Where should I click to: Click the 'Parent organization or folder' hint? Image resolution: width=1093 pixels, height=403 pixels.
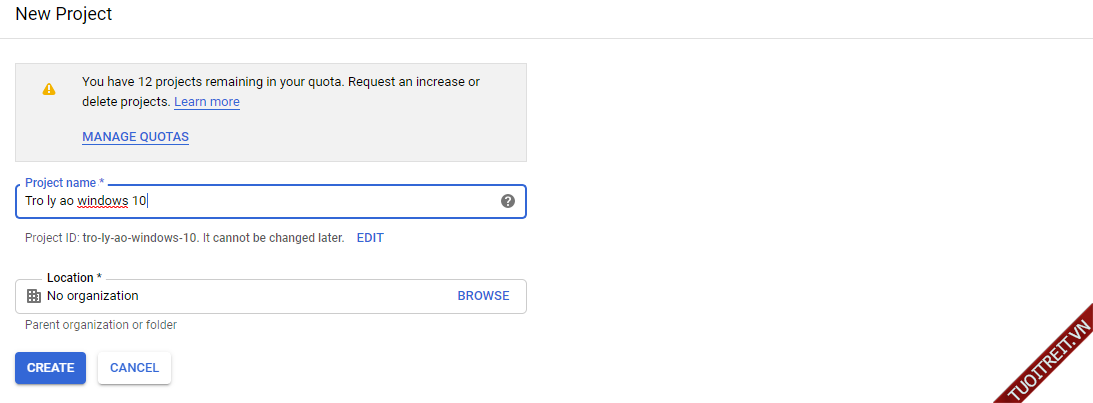(101, 325)
